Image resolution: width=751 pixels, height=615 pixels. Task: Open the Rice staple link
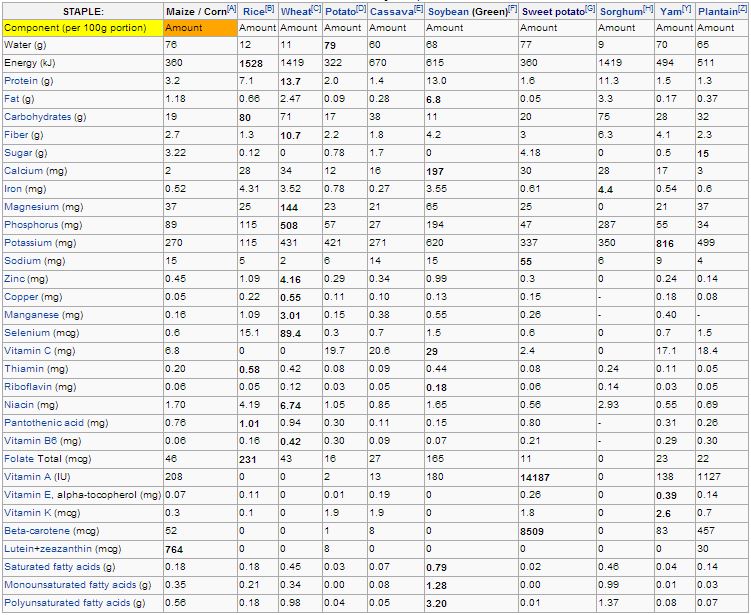coord(253,11)
